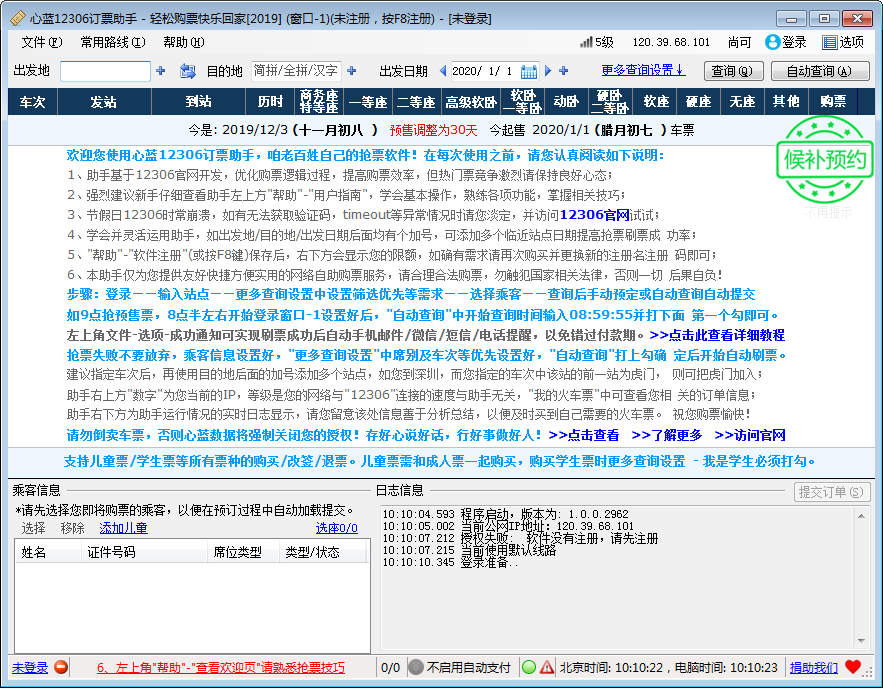The image size is (883, 688).
Task: Click the 添加儿童 link
Action: (x=123, y=528)
